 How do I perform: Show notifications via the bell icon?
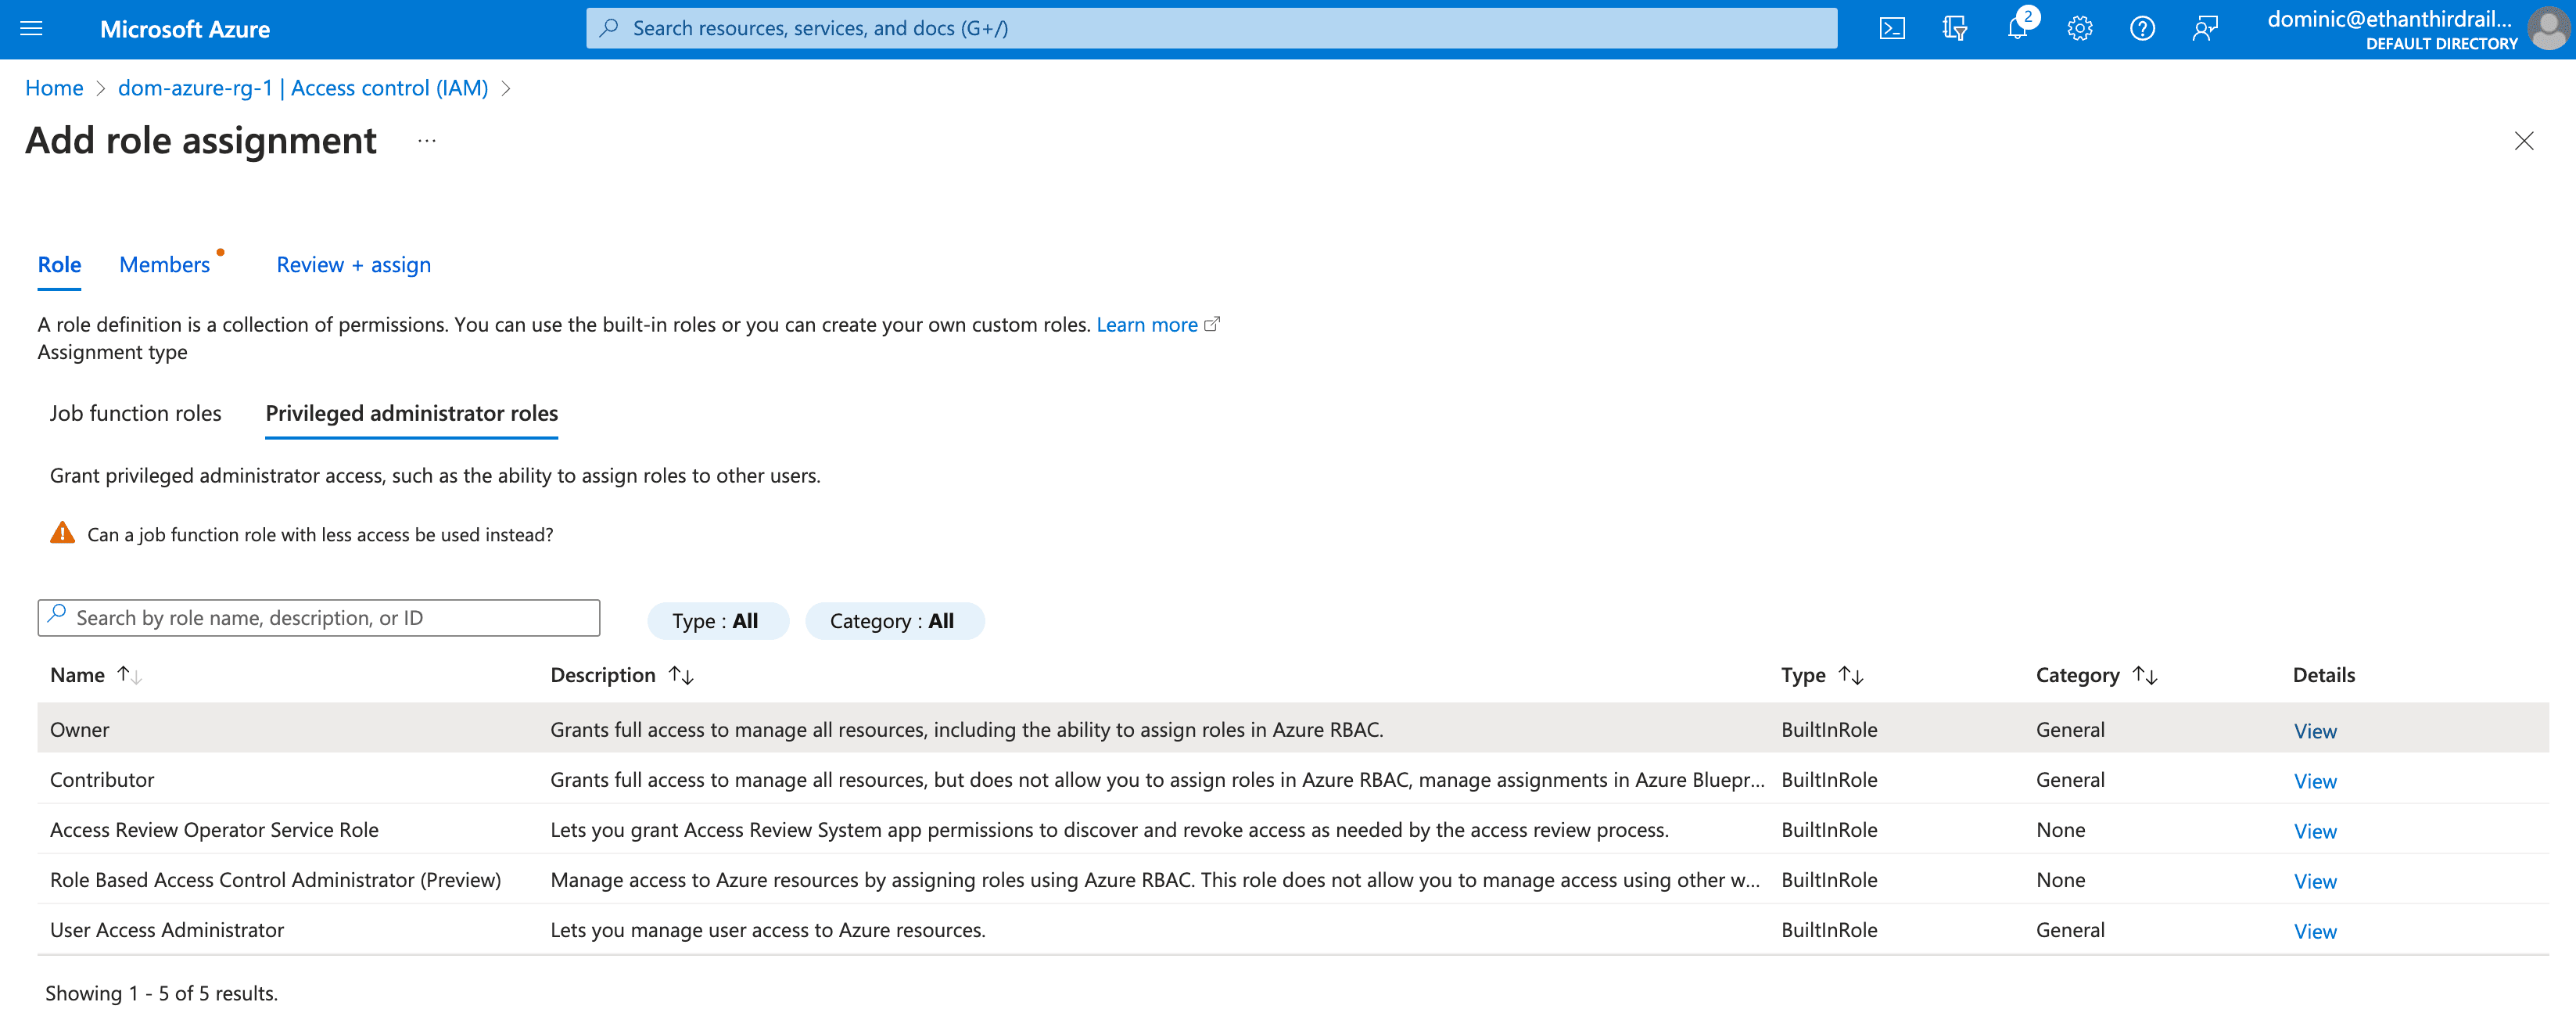(x=2017, y=29)
